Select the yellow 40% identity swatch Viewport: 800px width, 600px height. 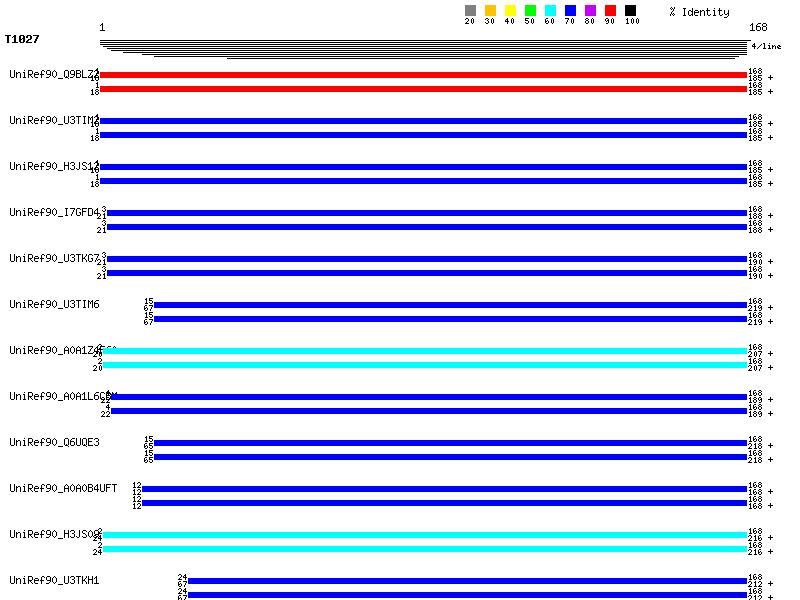(x=510, y=11)
